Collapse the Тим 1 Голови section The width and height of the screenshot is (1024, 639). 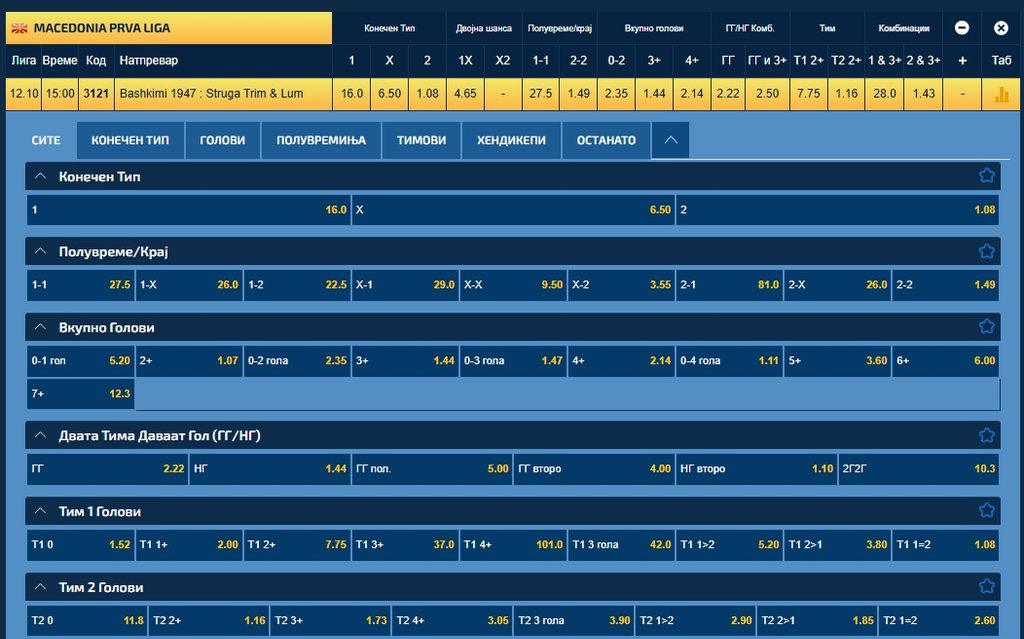40,511
